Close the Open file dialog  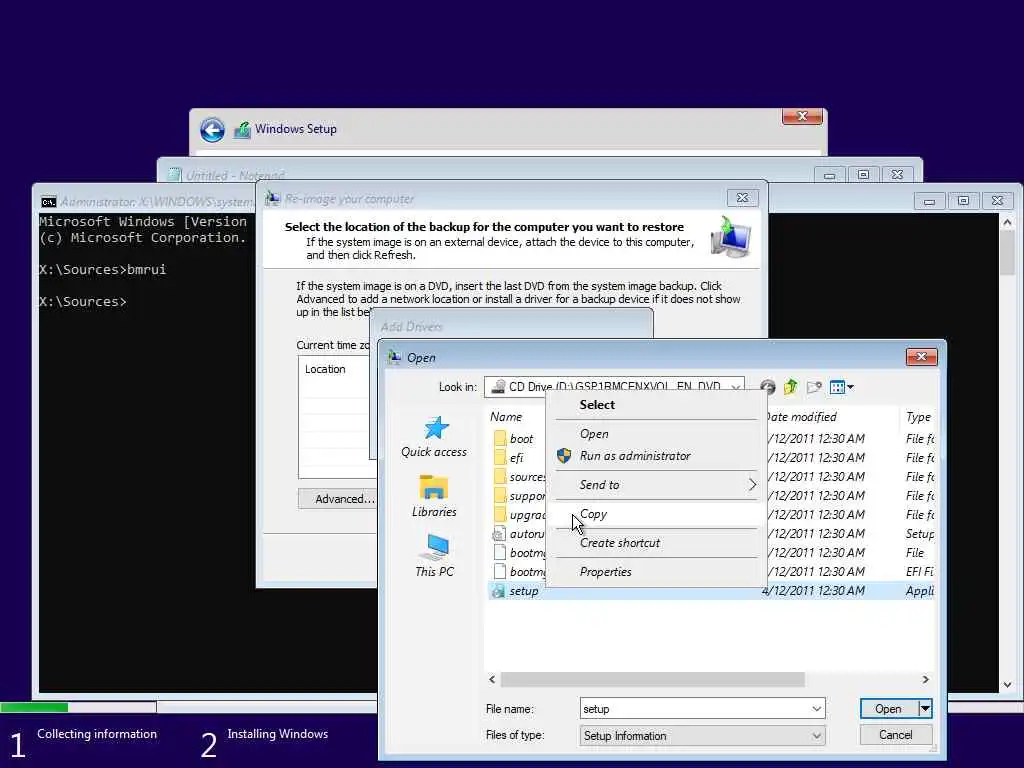click(x=921, y=356)
